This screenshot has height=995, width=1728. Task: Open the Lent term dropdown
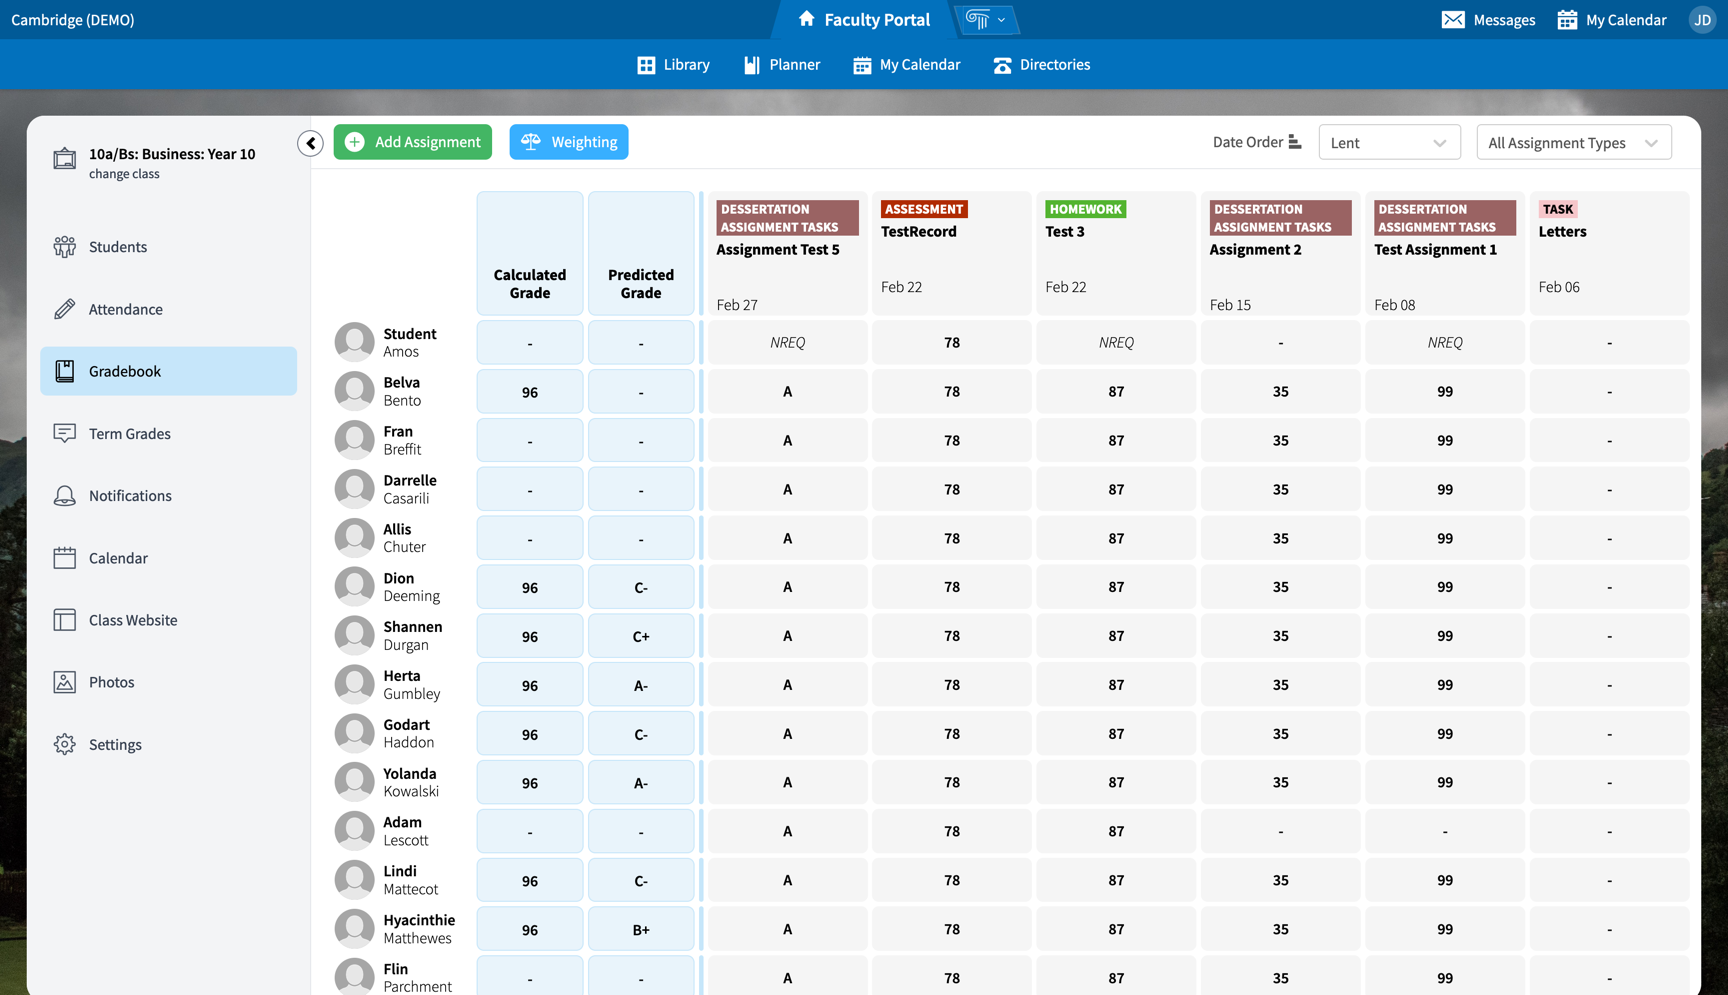(x=1389, y=141)
